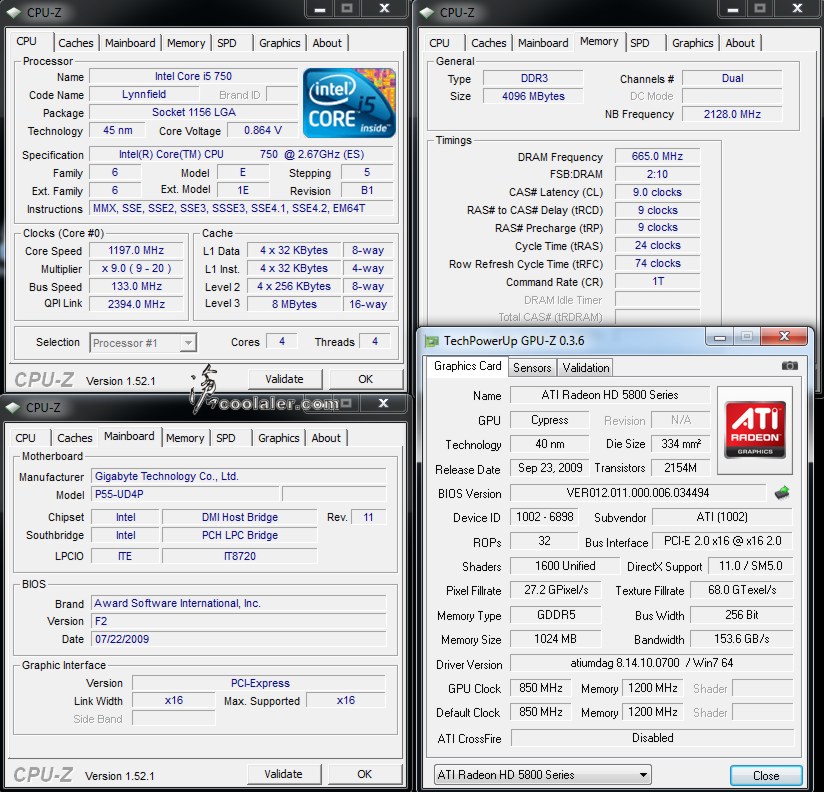Click the GPU name 'Cypress' in GPU-Z
The image size is (824, 792).
tap(549, 420)
